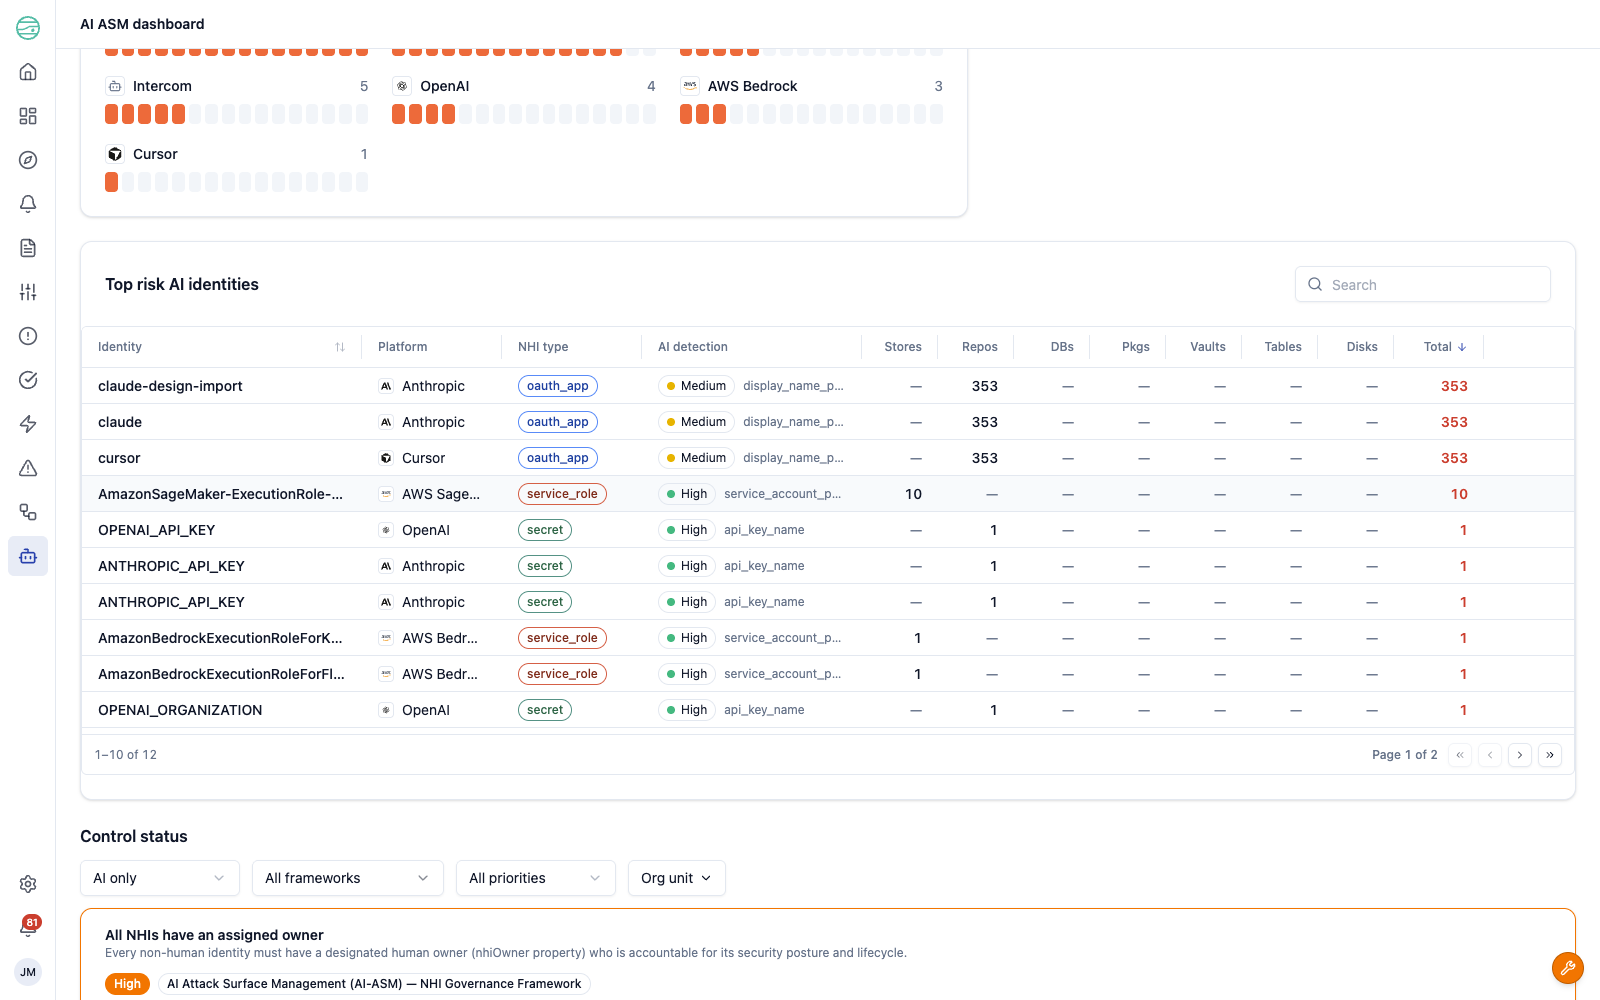Image resolution: width=1600 pixels, height=1000 pixels.
Task: Click the High priority badge on control card
Action: tap(127, 984)
